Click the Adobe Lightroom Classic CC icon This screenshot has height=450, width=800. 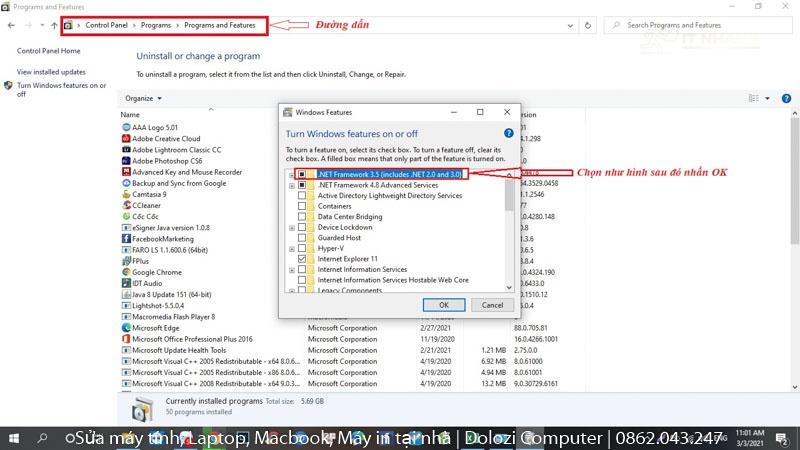126,149
